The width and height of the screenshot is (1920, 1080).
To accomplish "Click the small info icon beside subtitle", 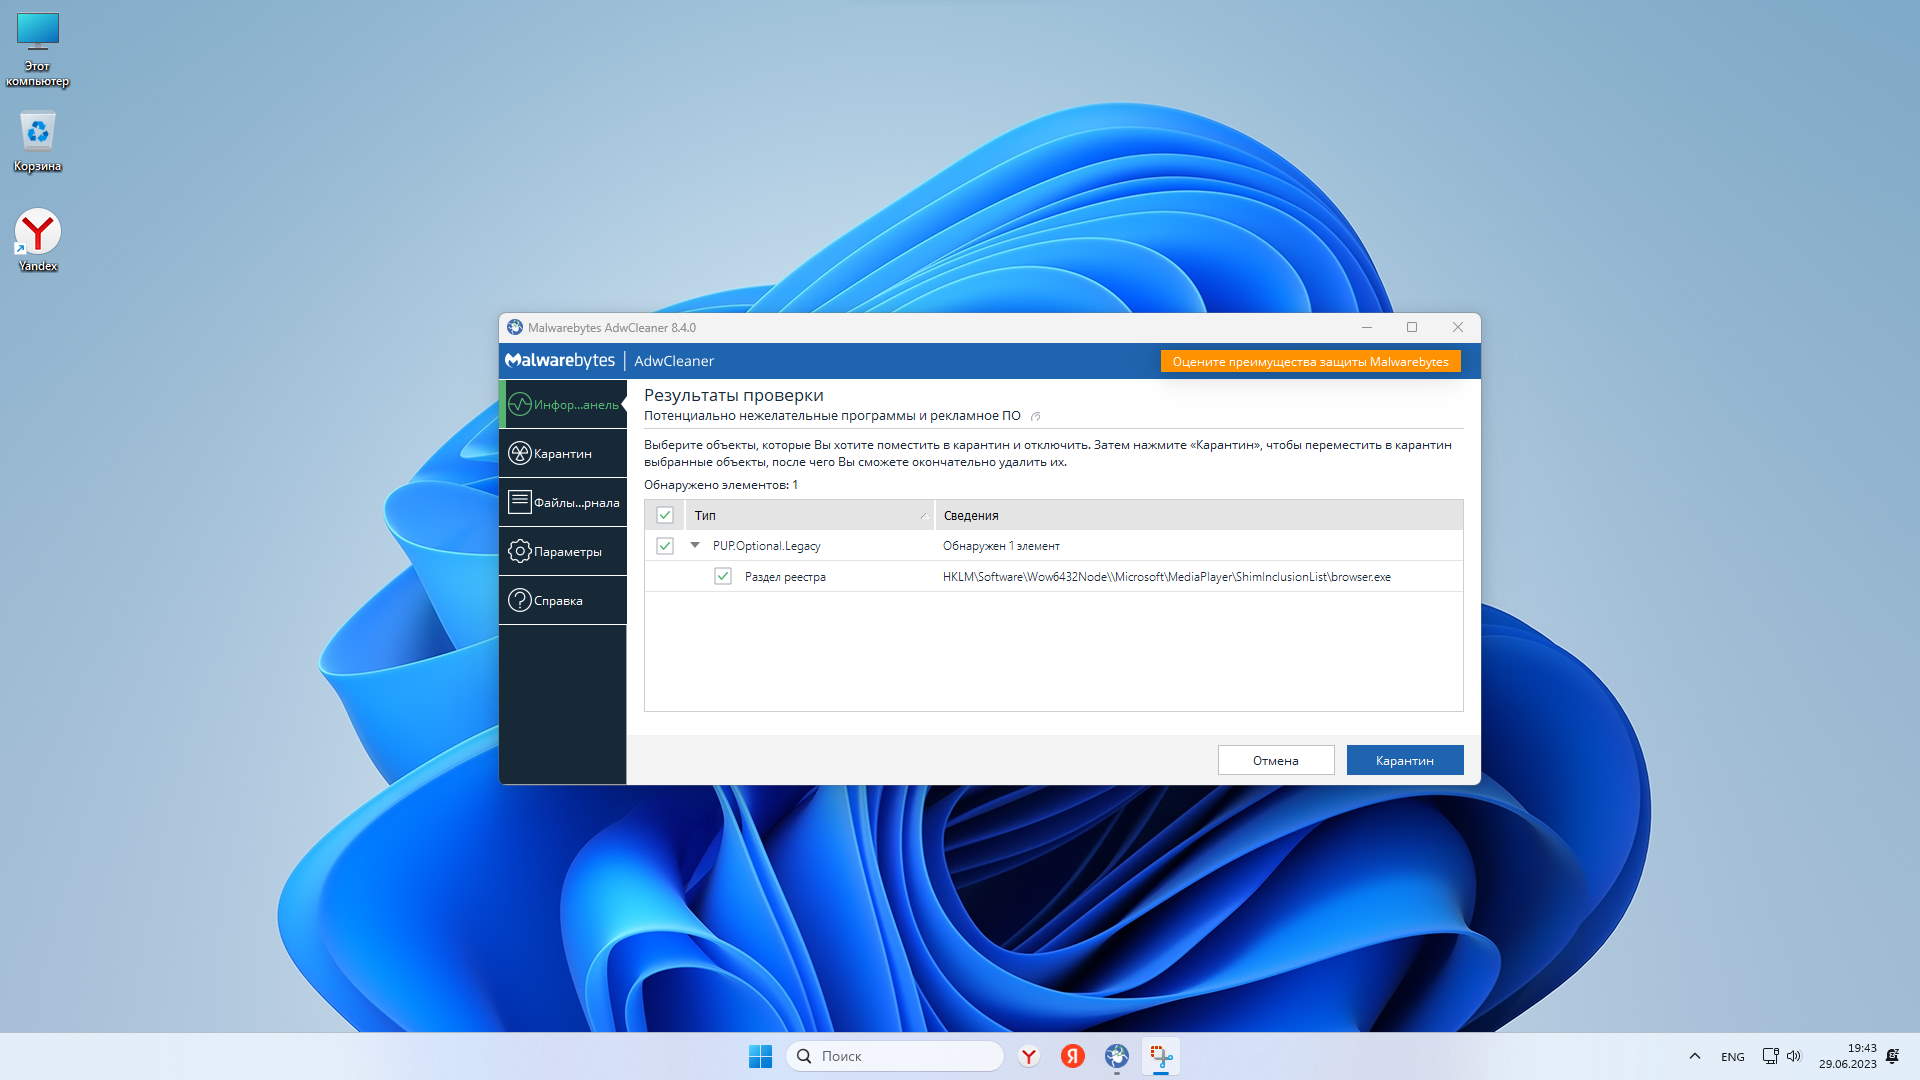I will [x=1035, y=417].
